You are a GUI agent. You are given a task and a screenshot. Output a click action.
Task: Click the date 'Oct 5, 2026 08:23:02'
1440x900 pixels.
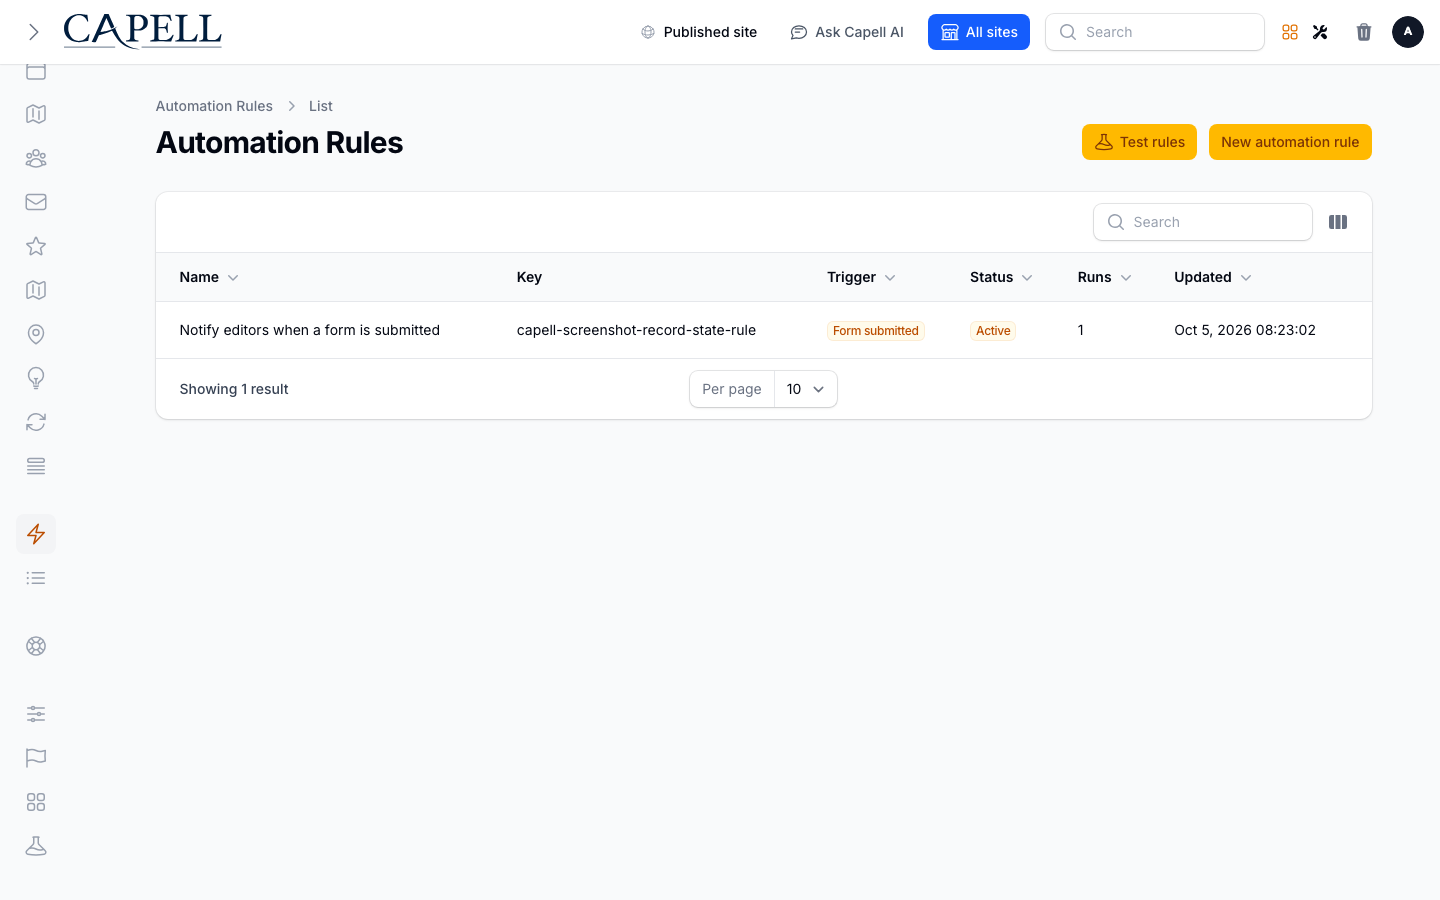(1245, 330)
